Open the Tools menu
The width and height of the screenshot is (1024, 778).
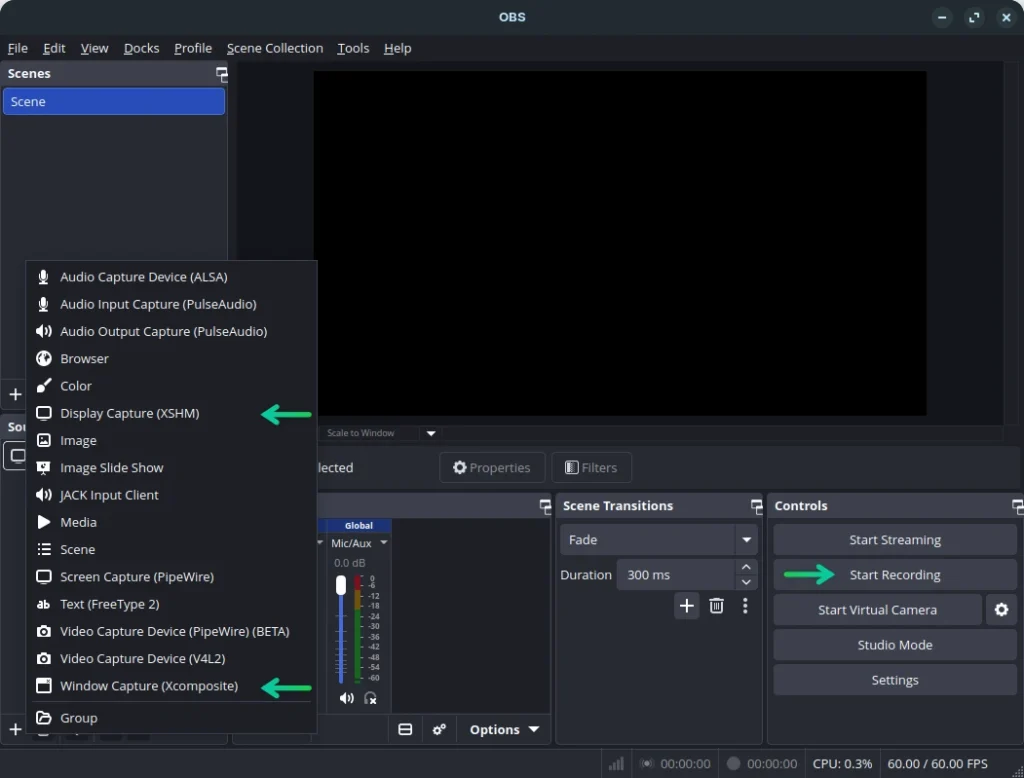click(353, 48)
